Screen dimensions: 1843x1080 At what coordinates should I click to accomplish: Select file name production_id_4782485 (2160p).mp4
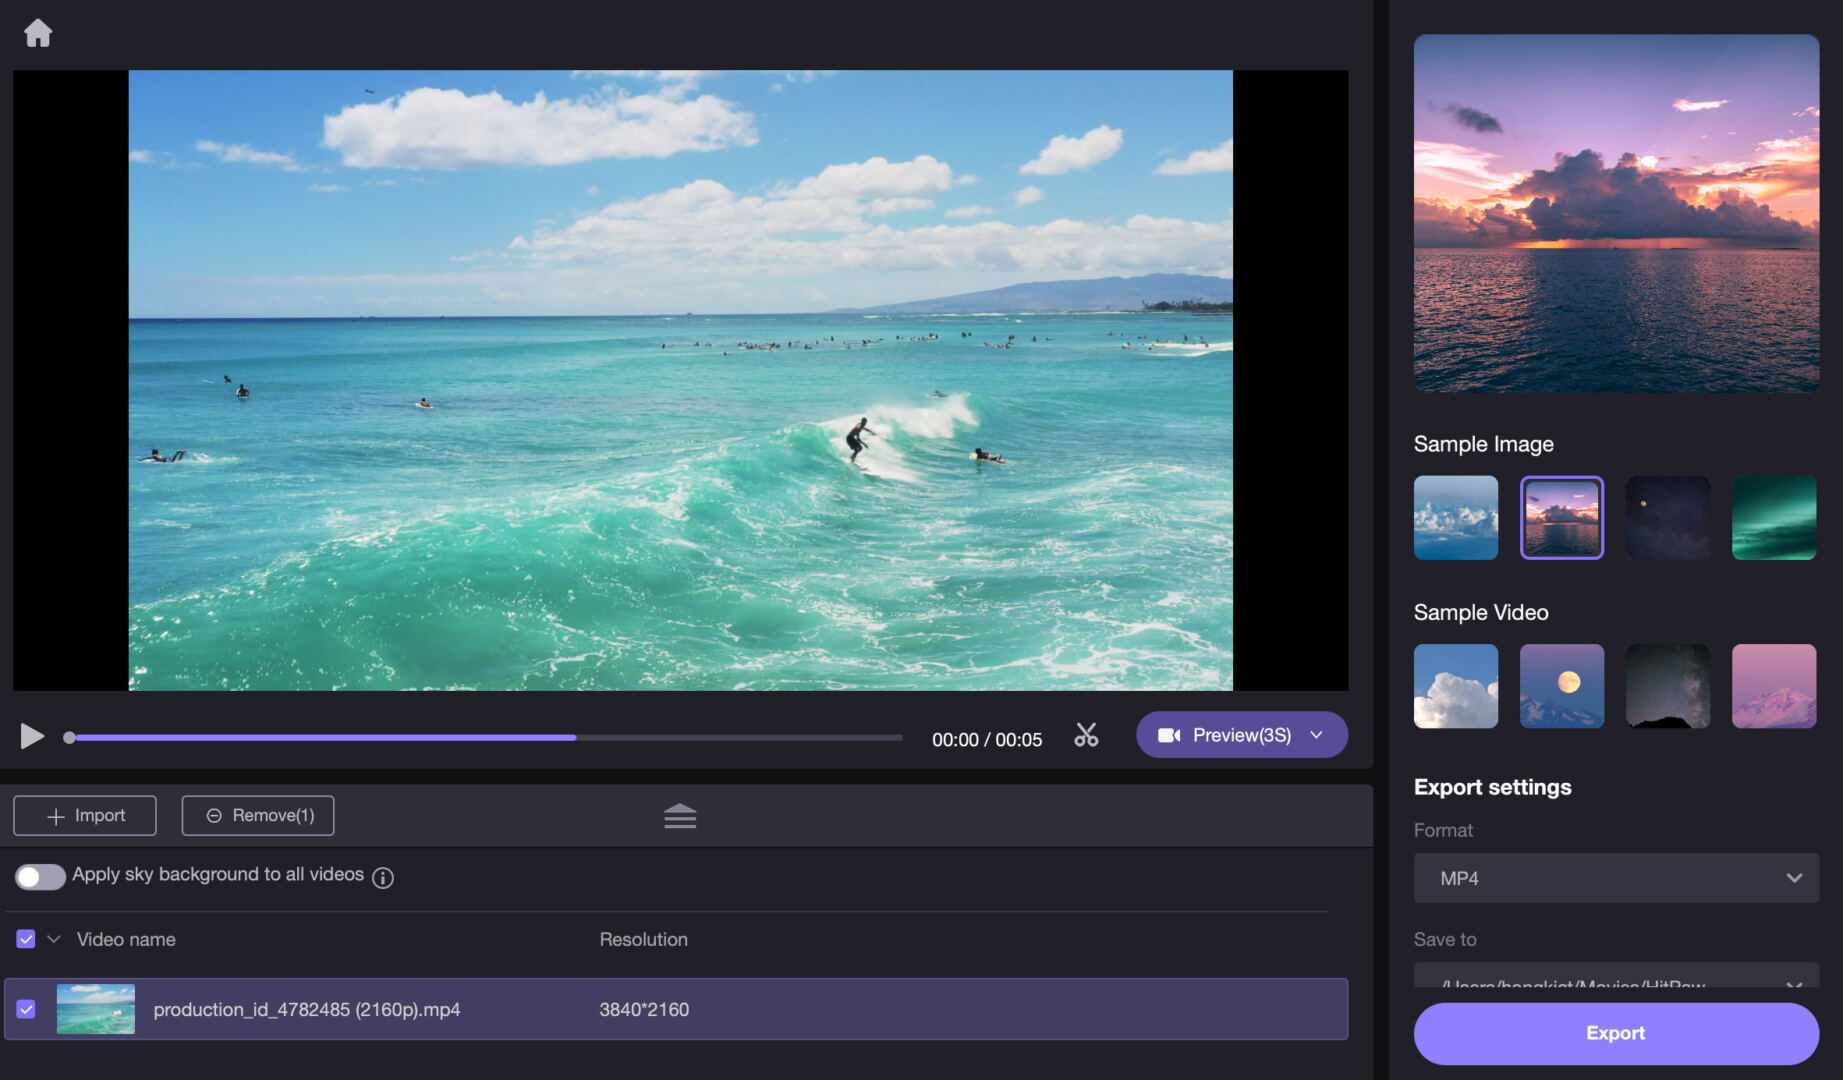click(x=307, y=1009)
